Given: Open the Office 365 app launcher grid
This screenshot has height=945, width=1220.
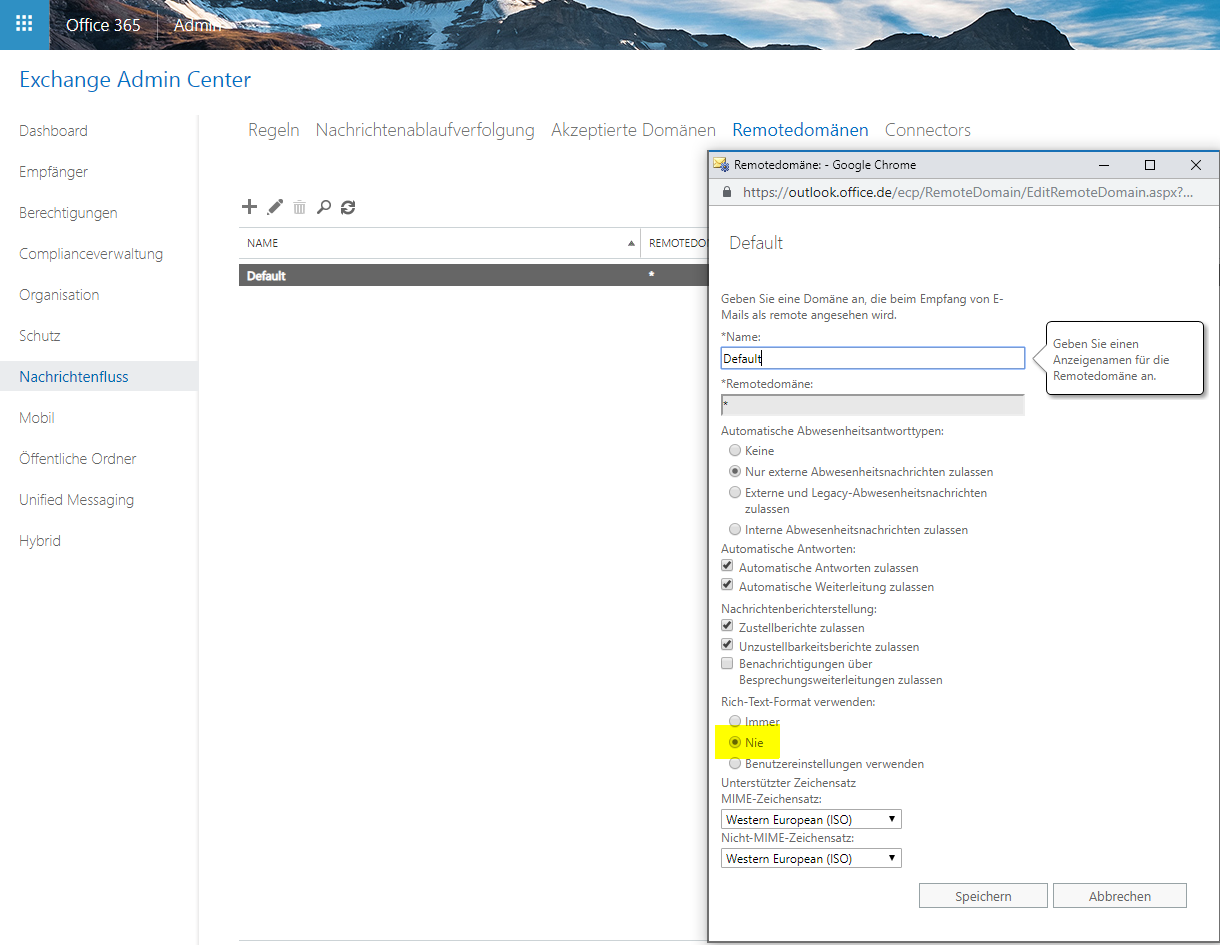Looking at the screenshot, I should click(24, 24).
